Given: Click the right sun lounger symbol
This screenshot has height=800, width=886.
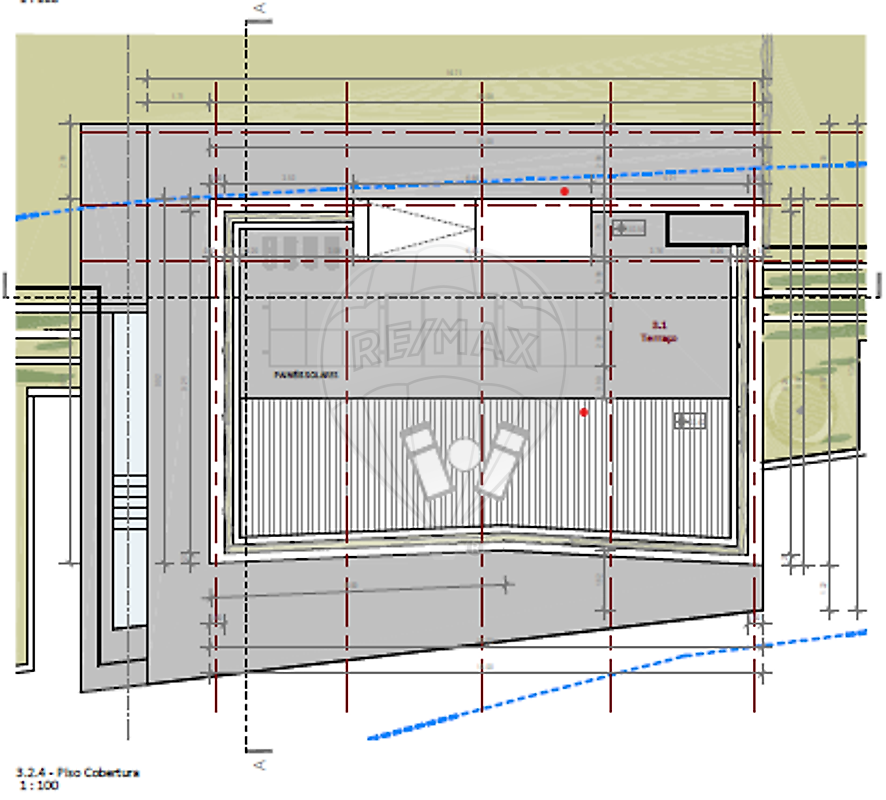Looking at the screenshot, I should (504, 460).
